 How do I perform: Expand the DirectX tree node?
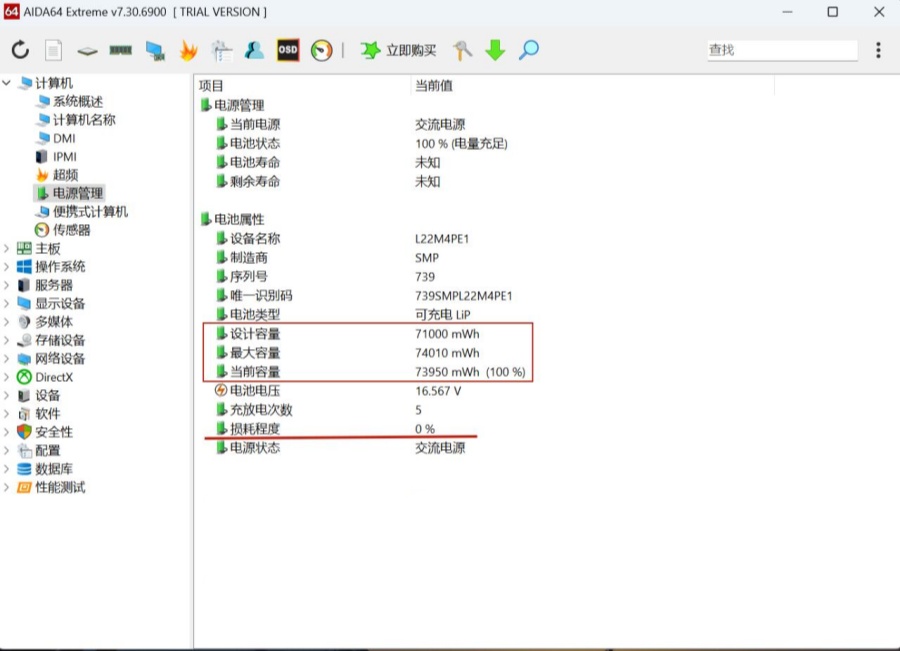point(6,377)
